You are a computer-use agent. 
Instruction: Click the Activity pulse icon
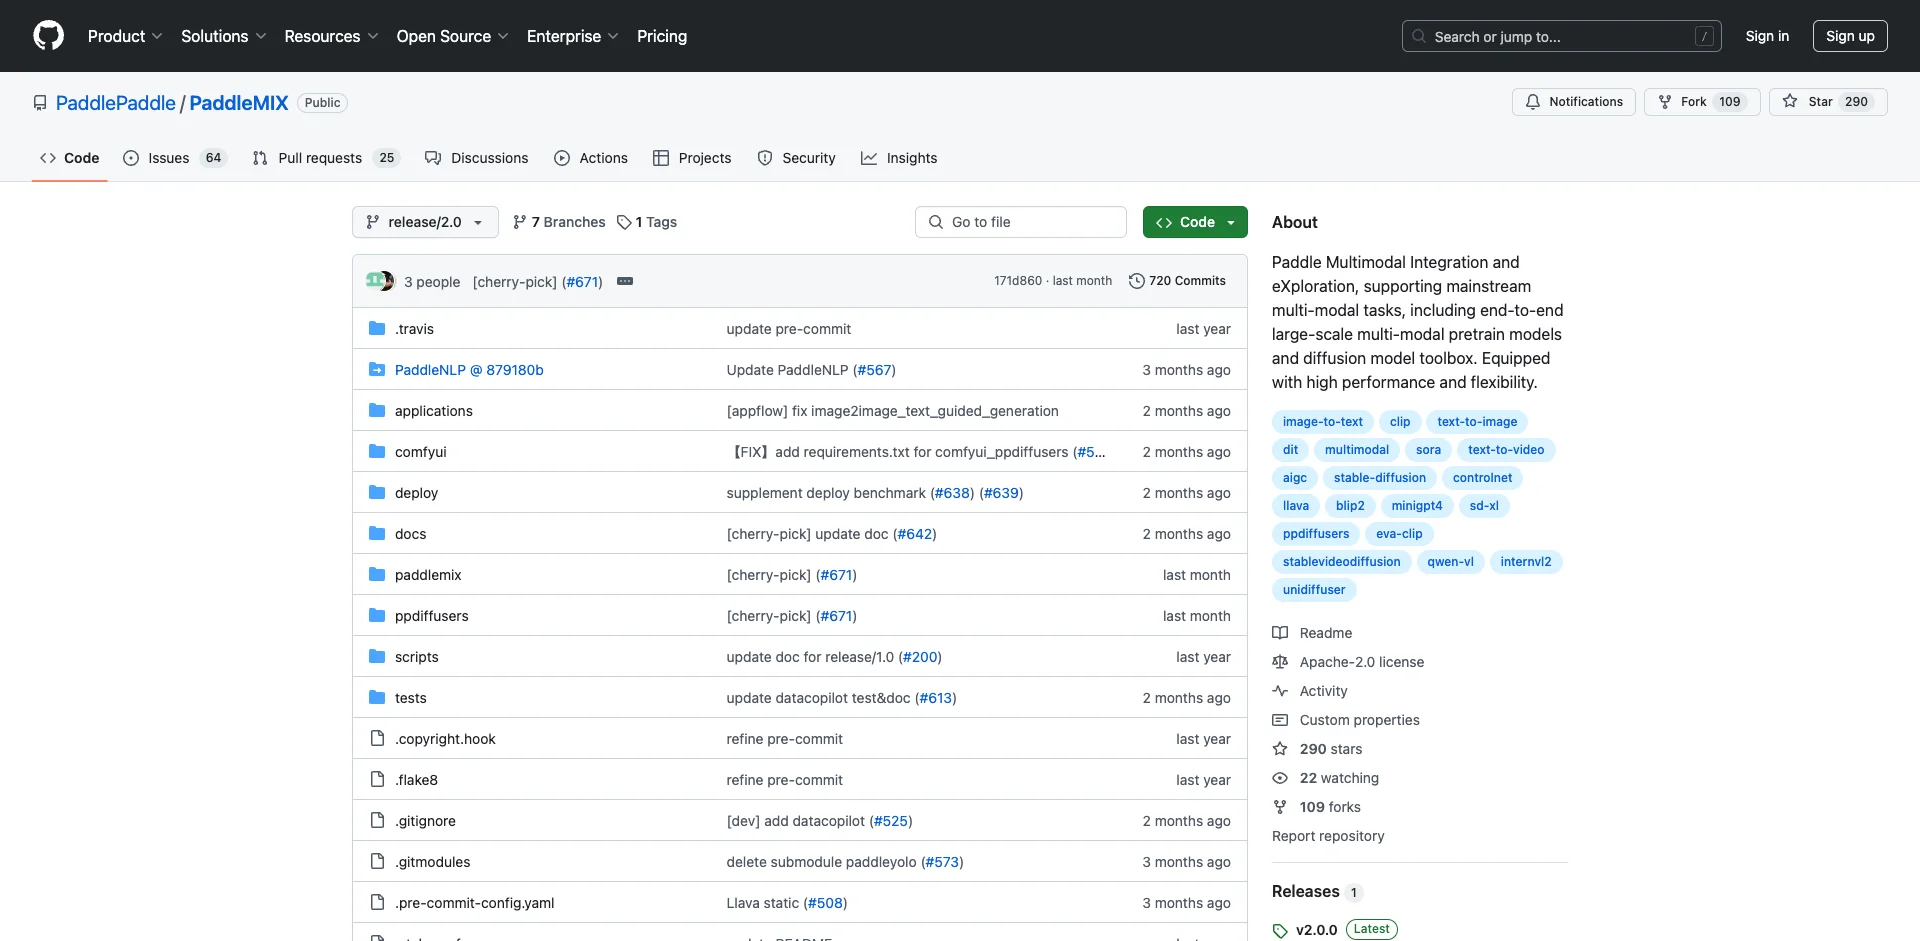(x=1280, y=691)
